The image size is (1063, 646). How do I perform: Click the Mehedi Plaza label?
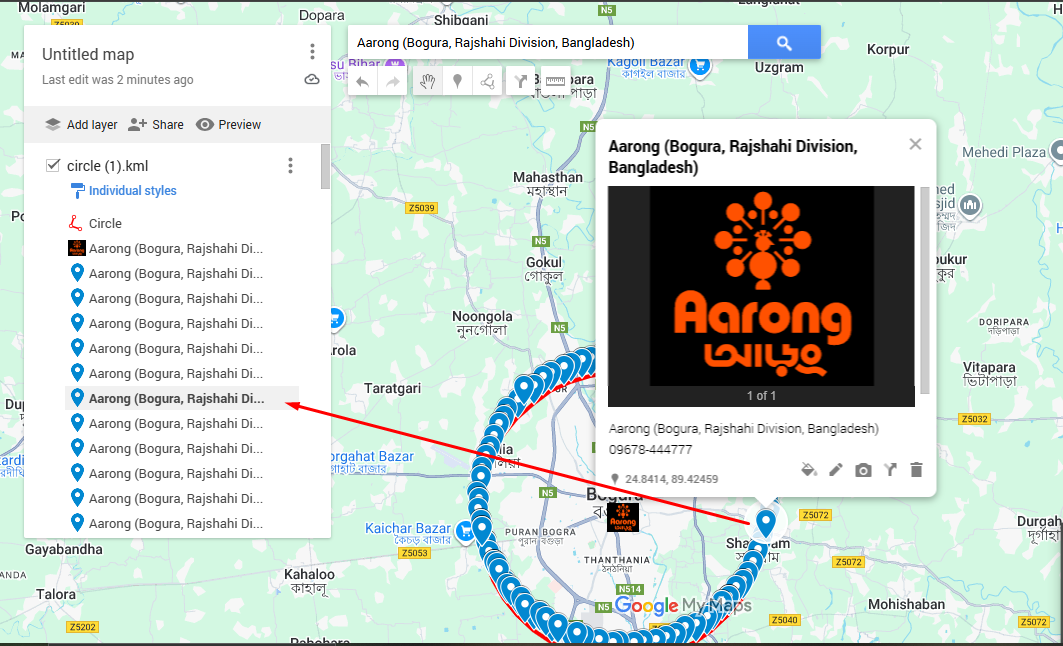[x=1004, y=153]
